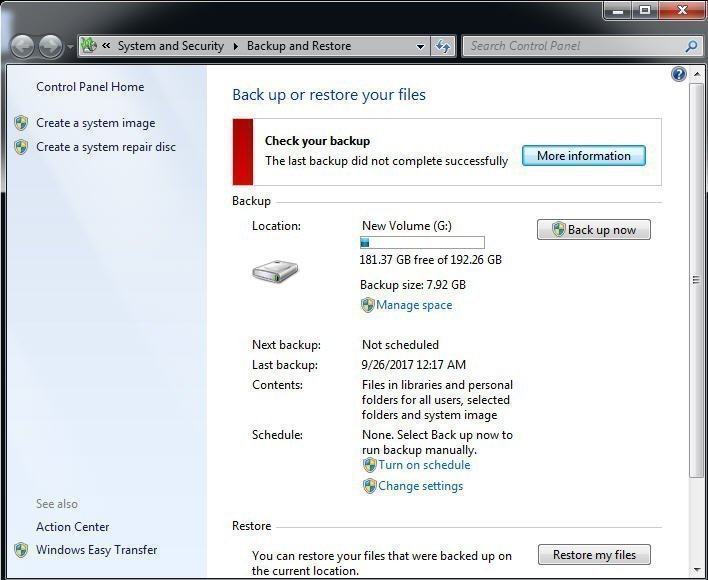Click the Restore my files button
Viewport: 708px width, 580px height.
[x=594, y=555]
